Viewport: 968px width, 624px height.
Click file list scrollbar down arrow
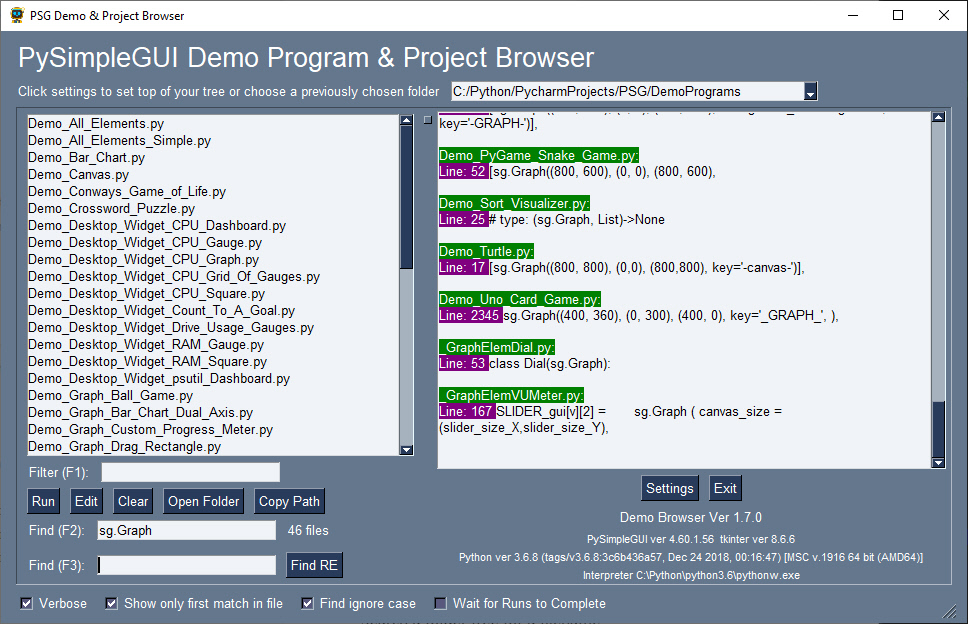[x=406, y=450]
